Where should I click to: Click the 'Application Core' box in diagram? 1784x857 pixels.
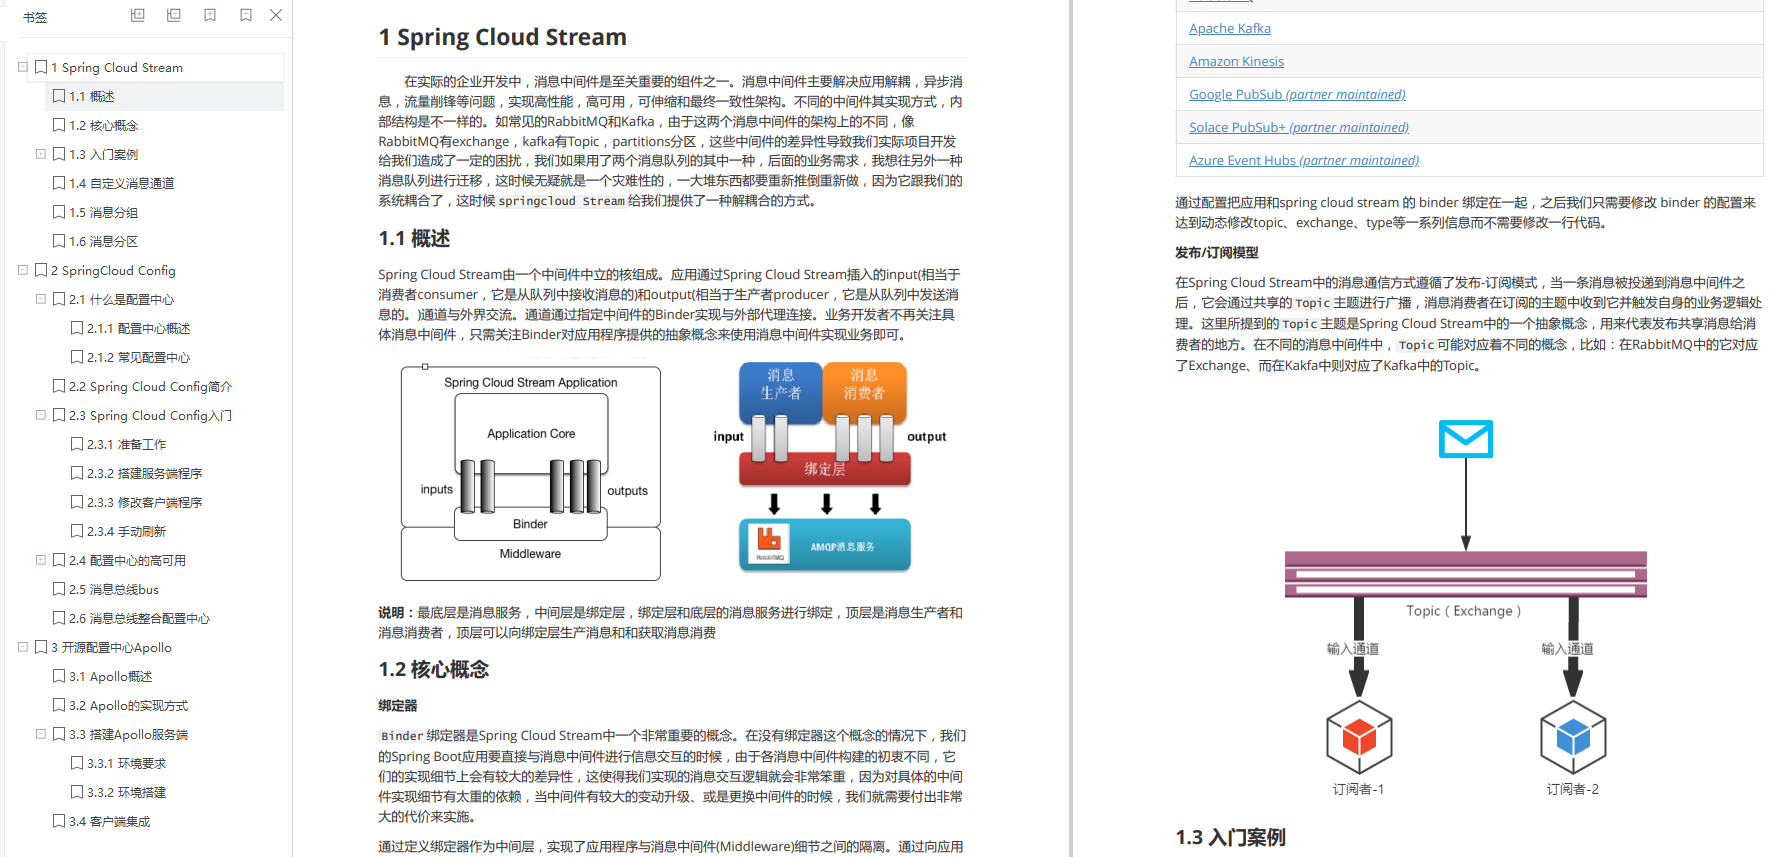(531, 433)
